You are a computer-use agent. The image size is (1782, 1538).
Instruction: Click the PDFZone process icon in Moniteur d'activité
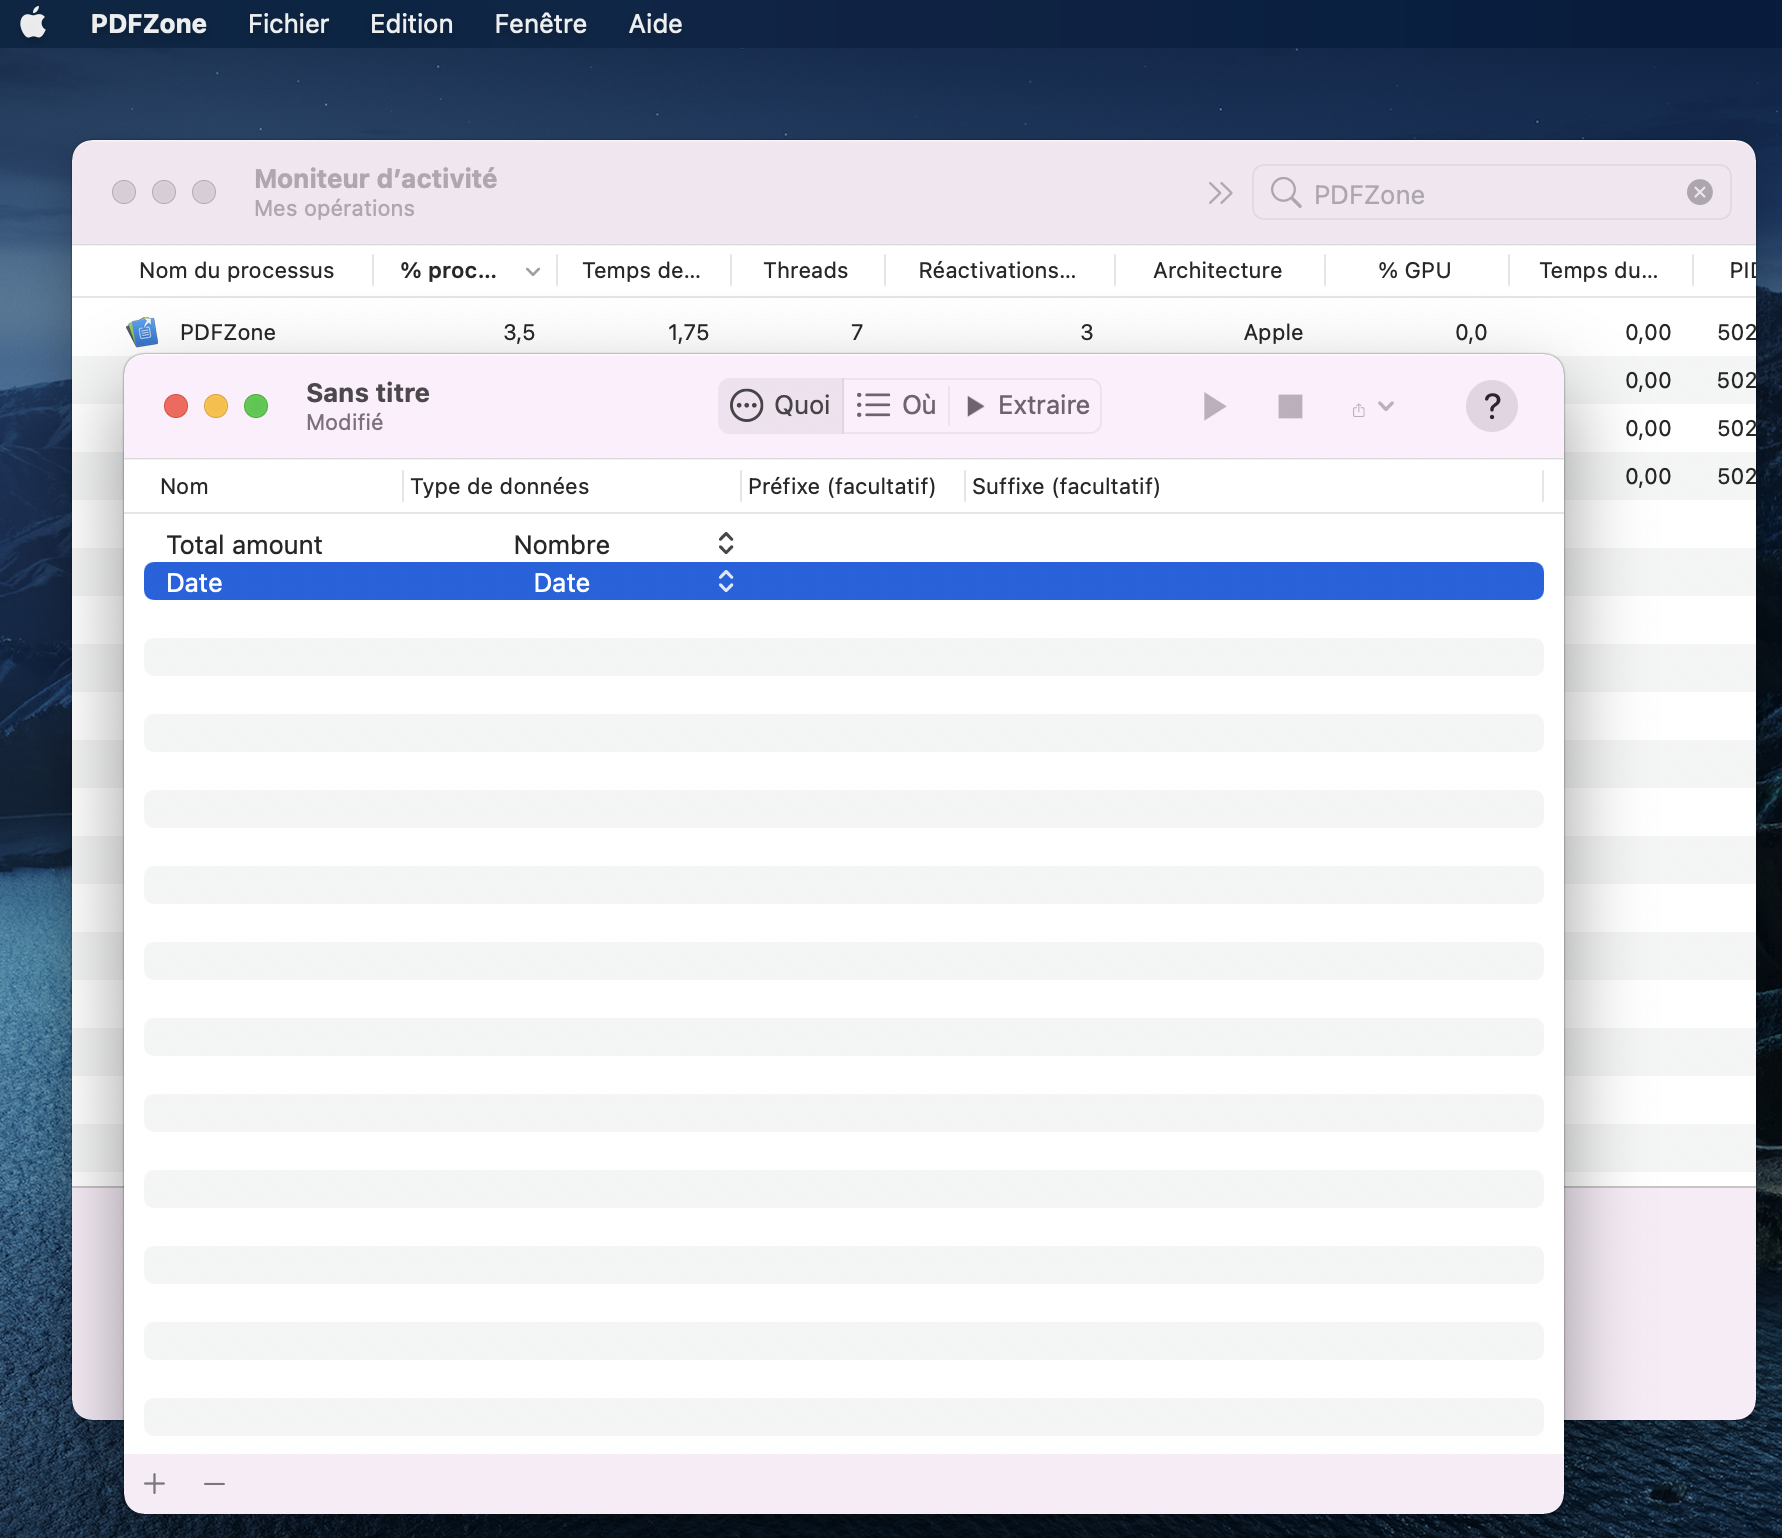(x=143, y=331)
